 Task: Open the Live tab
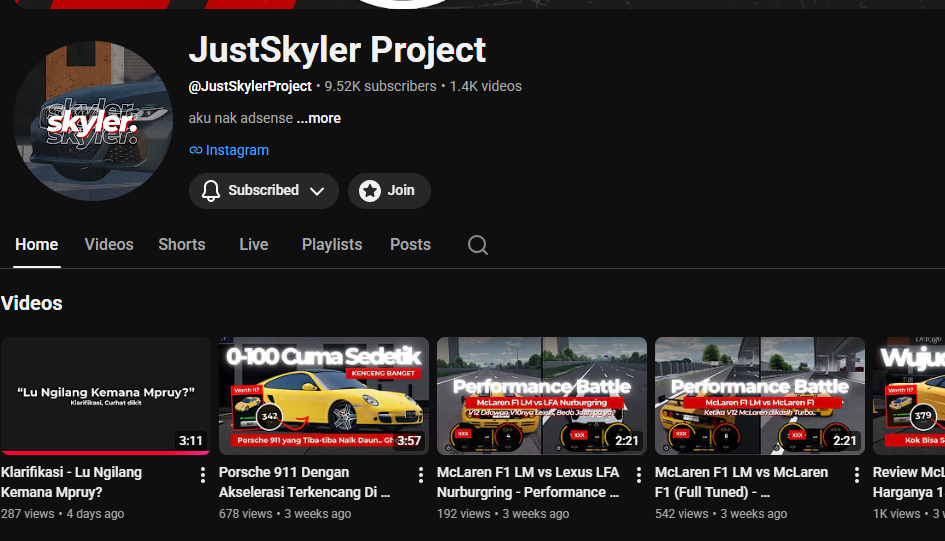click(x=254, y=245)
